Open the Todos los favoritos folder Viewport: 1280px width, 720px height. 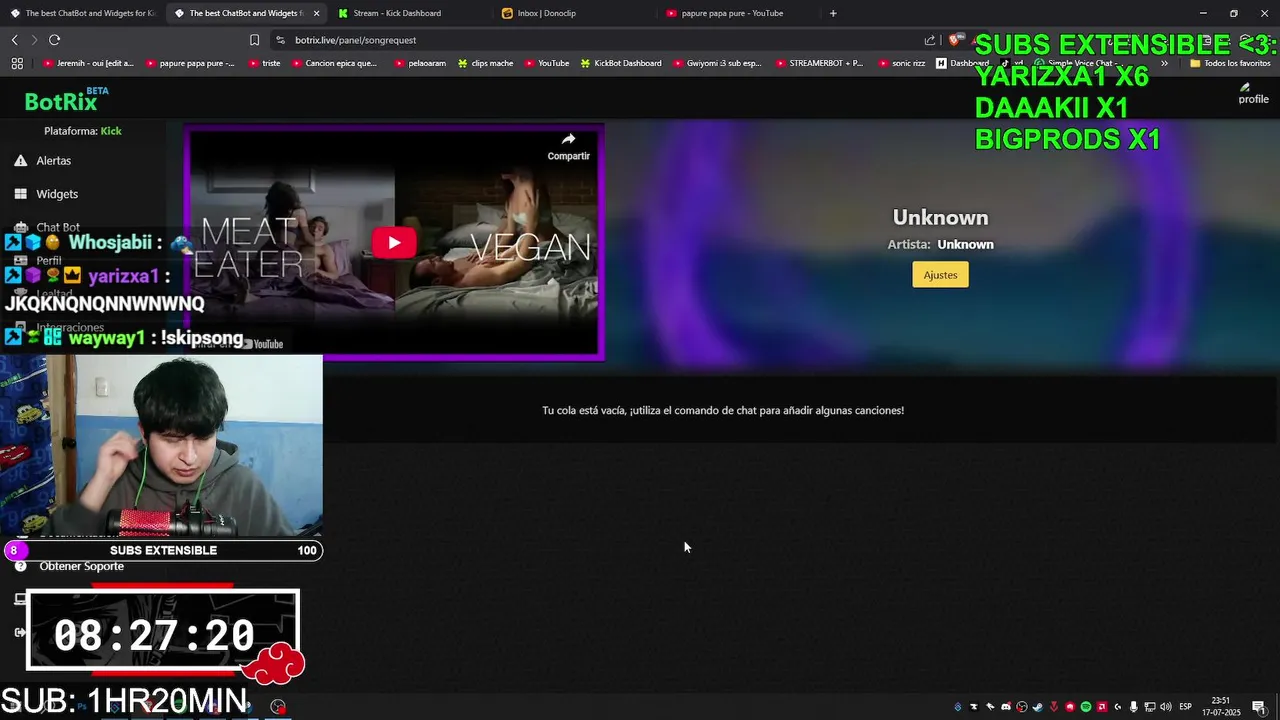point(1230,63)
